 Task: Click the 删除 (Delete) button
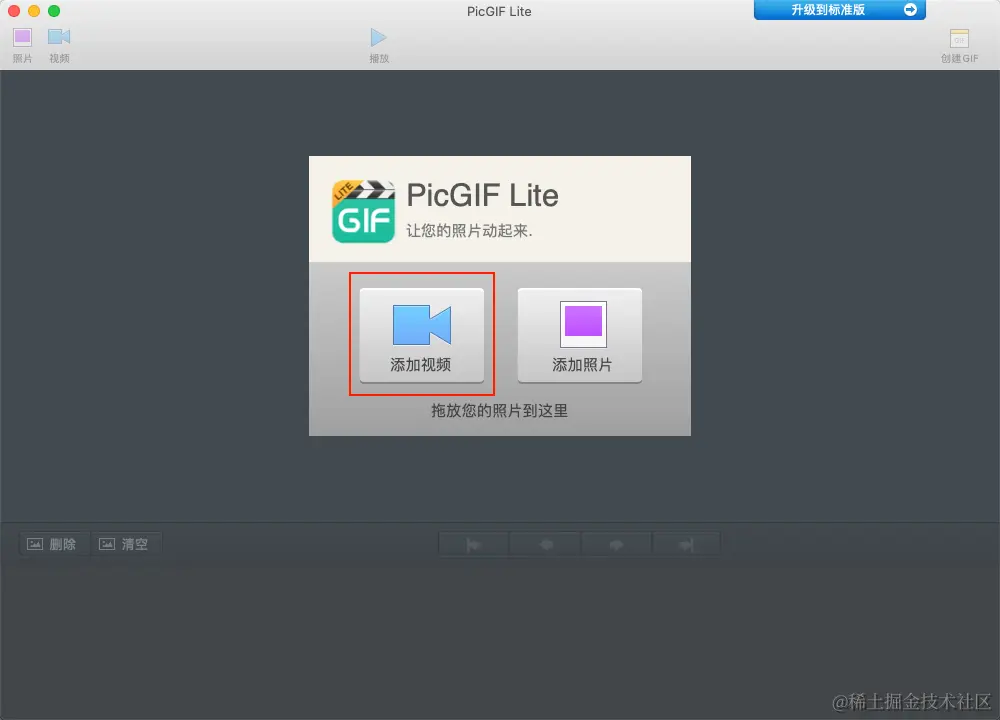(x=54, y=544)
